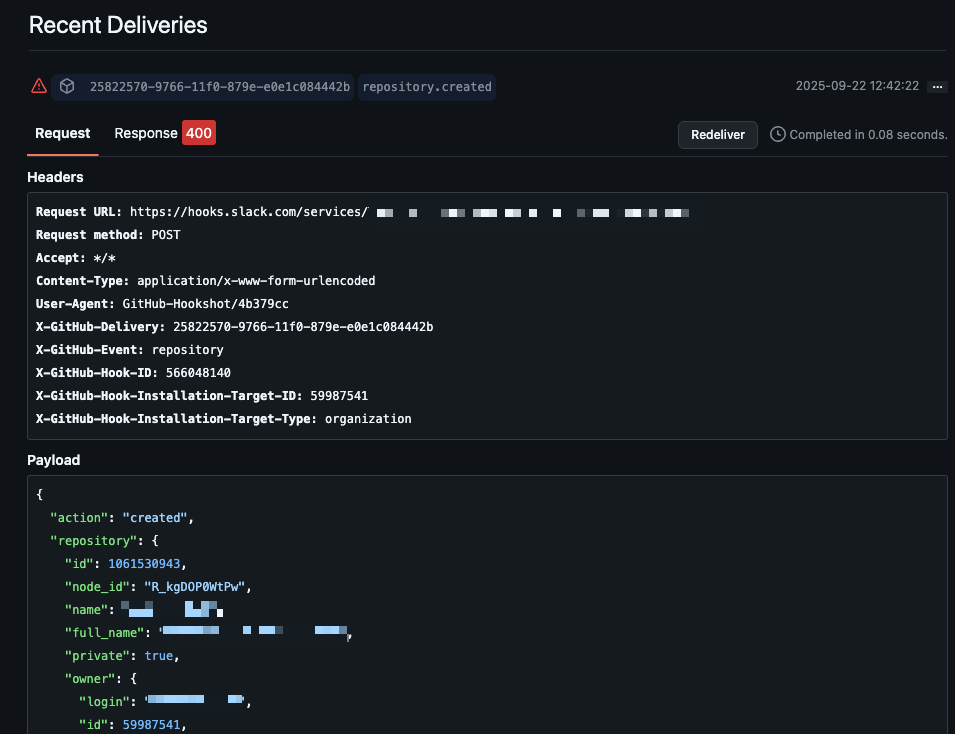
Task: Click the X-GitHub-Delivery header line
Action: click(x=234, y=327)
